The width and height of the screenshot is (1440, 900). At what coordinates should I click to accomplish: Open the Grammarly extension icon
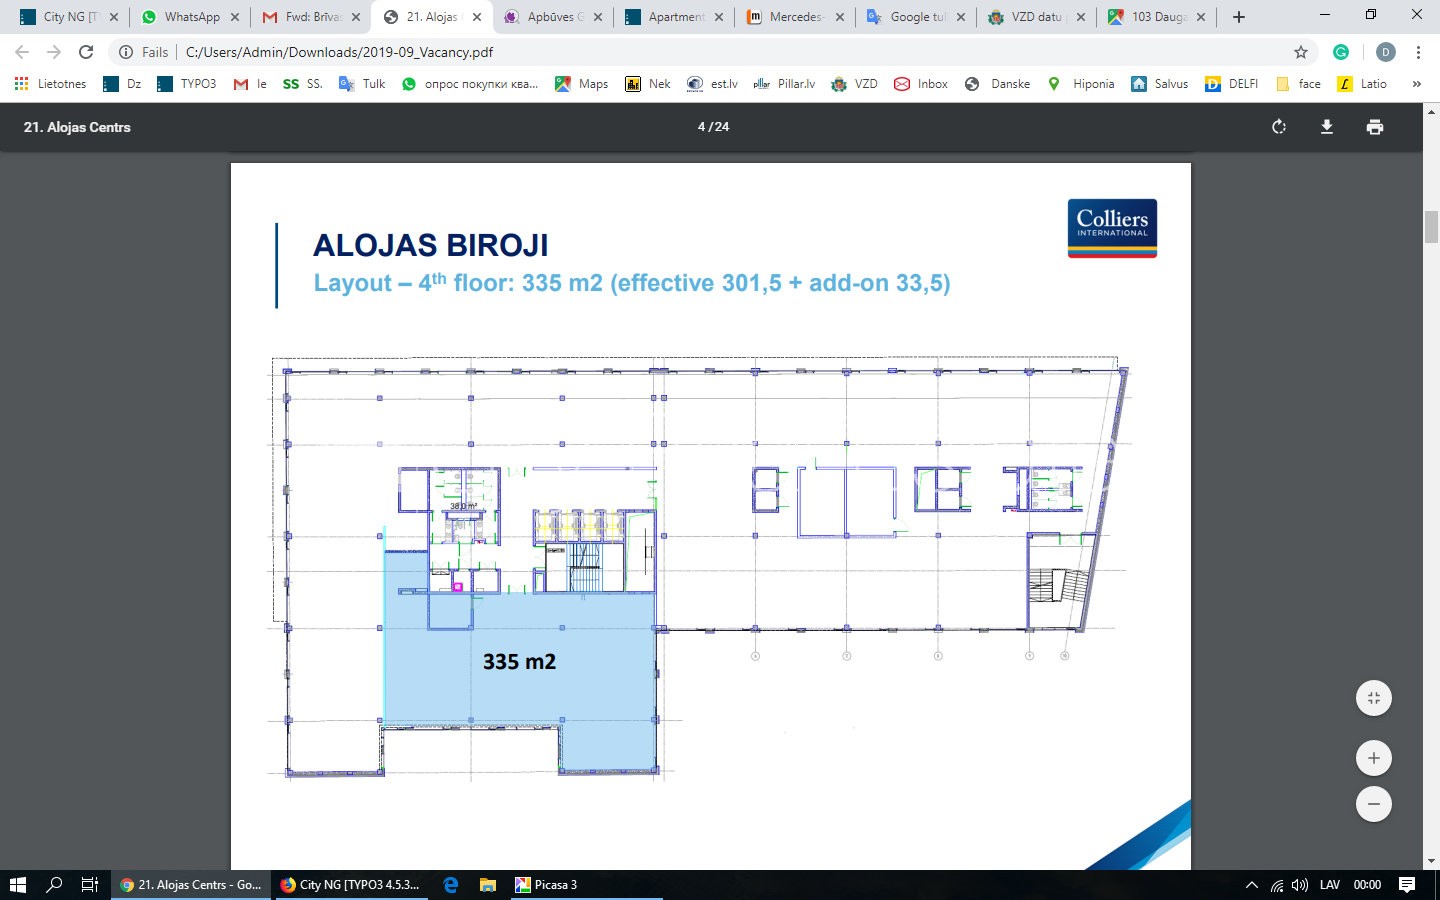point(1341,52)
